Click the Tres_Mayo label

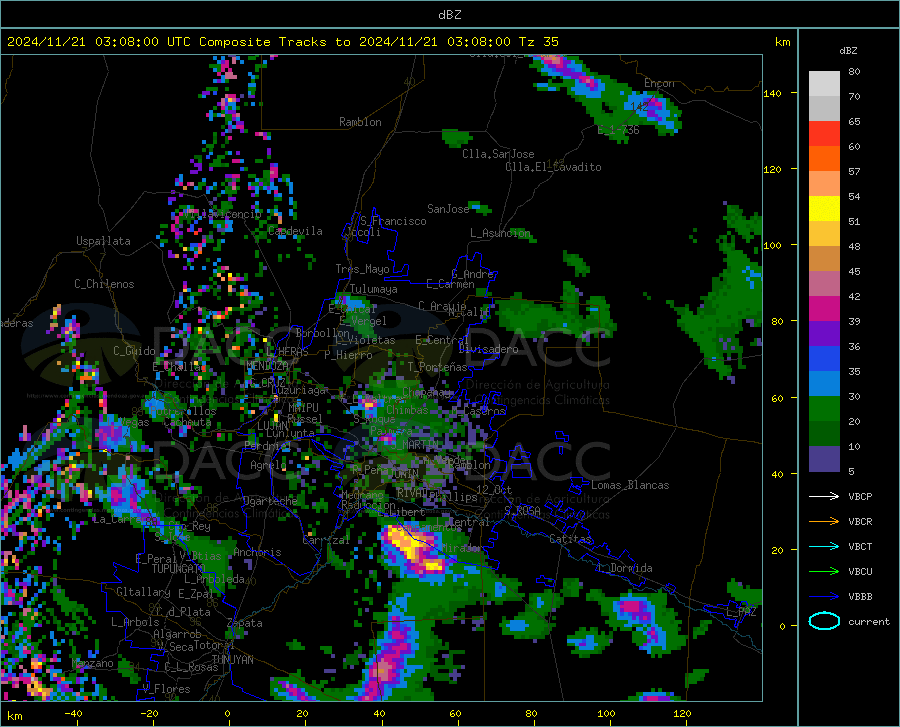coord(362,269)
